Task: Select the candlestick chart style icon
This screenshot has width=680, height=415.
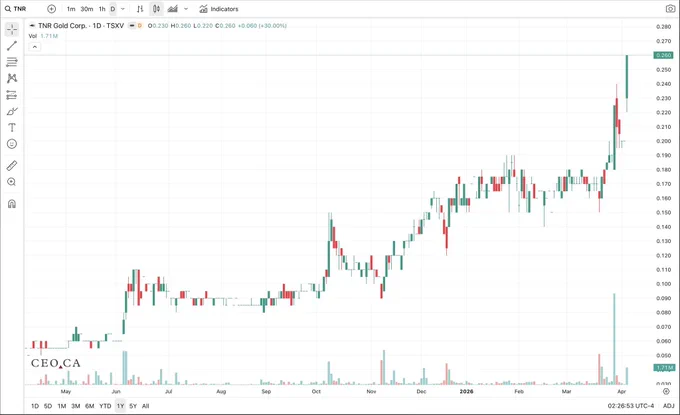Action: point(156,9)
